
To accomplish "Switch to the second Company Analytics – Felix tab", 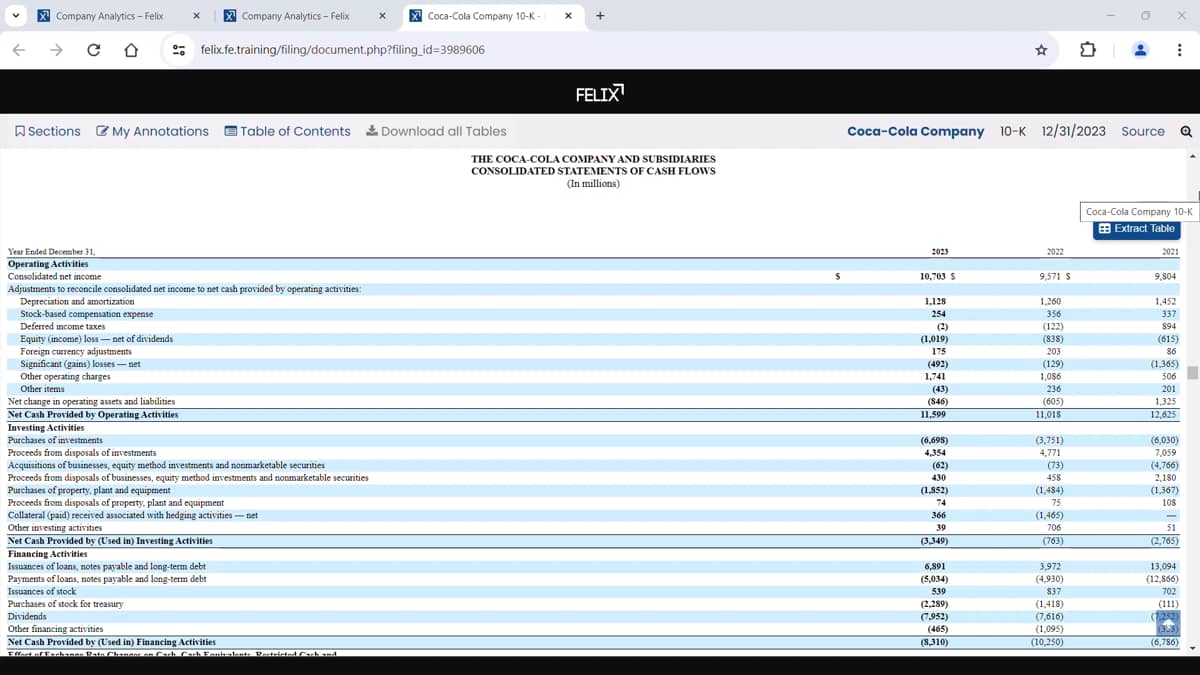I will point(295,16).
